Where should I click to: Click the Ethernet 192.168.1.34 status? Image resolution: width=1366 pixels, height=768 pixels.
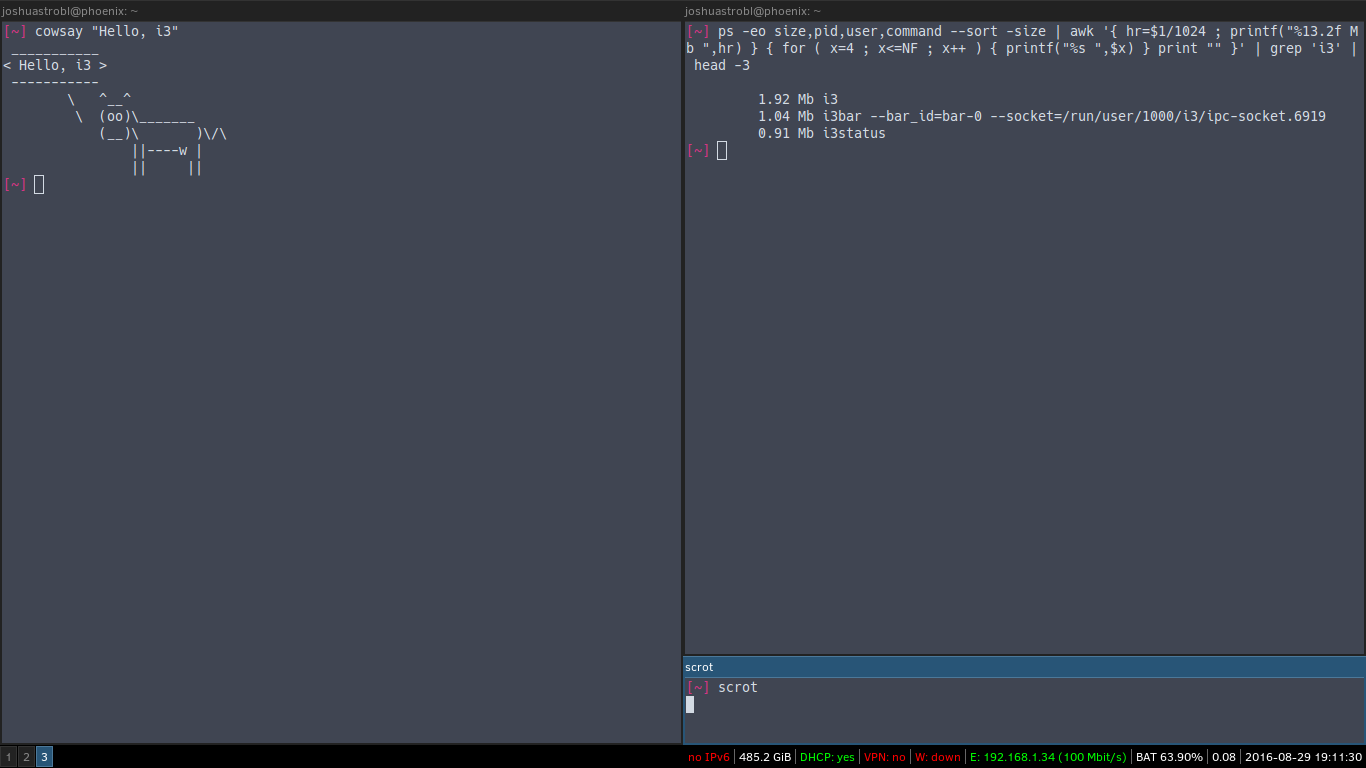coord(1048,757)
